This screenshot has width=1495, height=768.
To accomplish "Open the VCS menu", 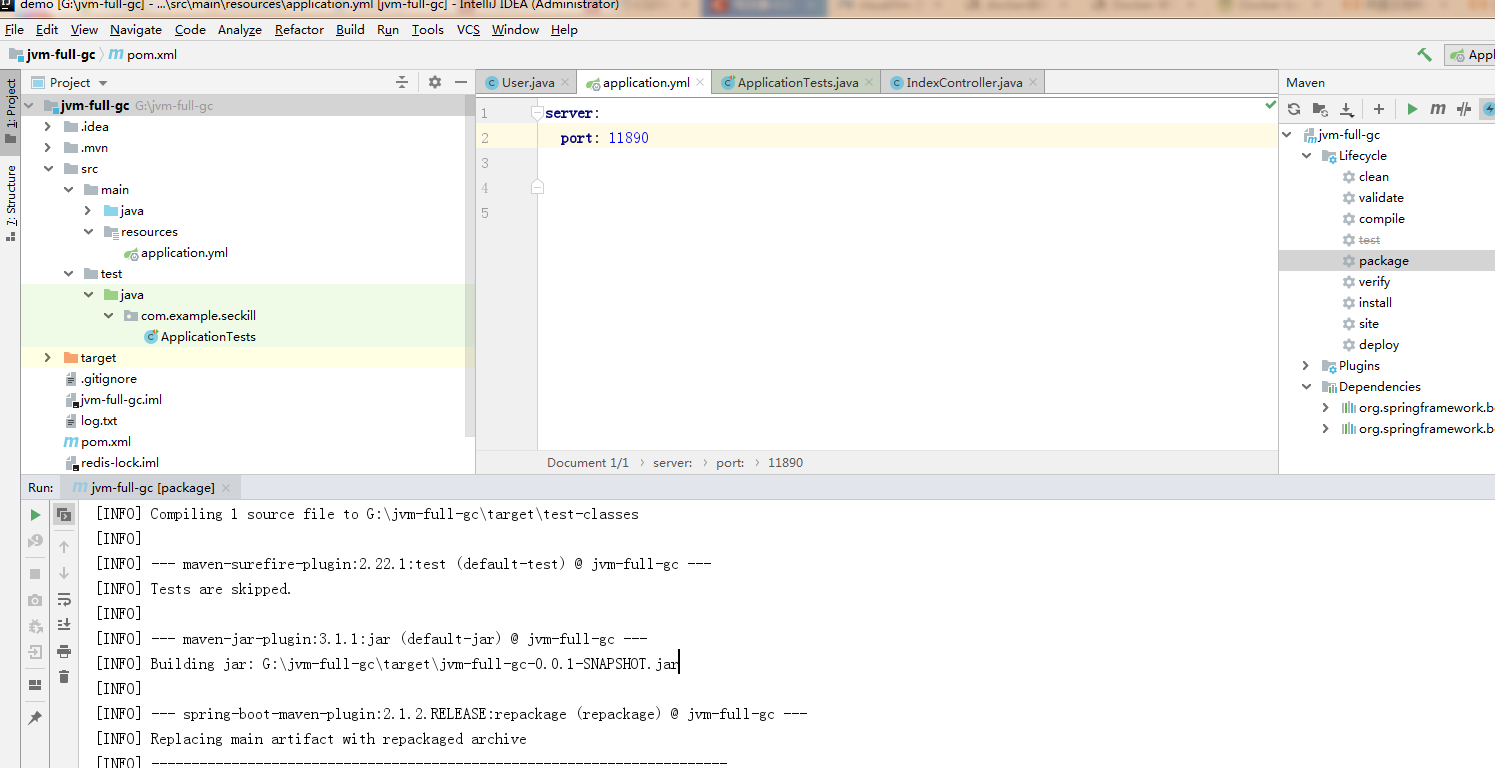I will click(468, 30).
